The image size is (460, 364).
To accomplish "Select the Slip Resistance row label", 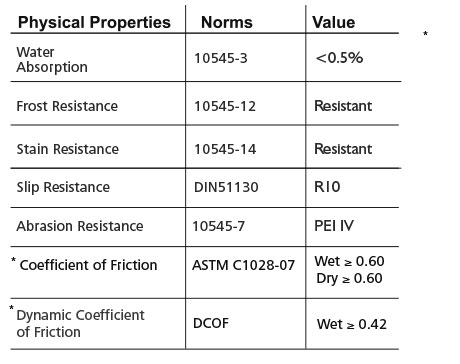I will 63,187.
